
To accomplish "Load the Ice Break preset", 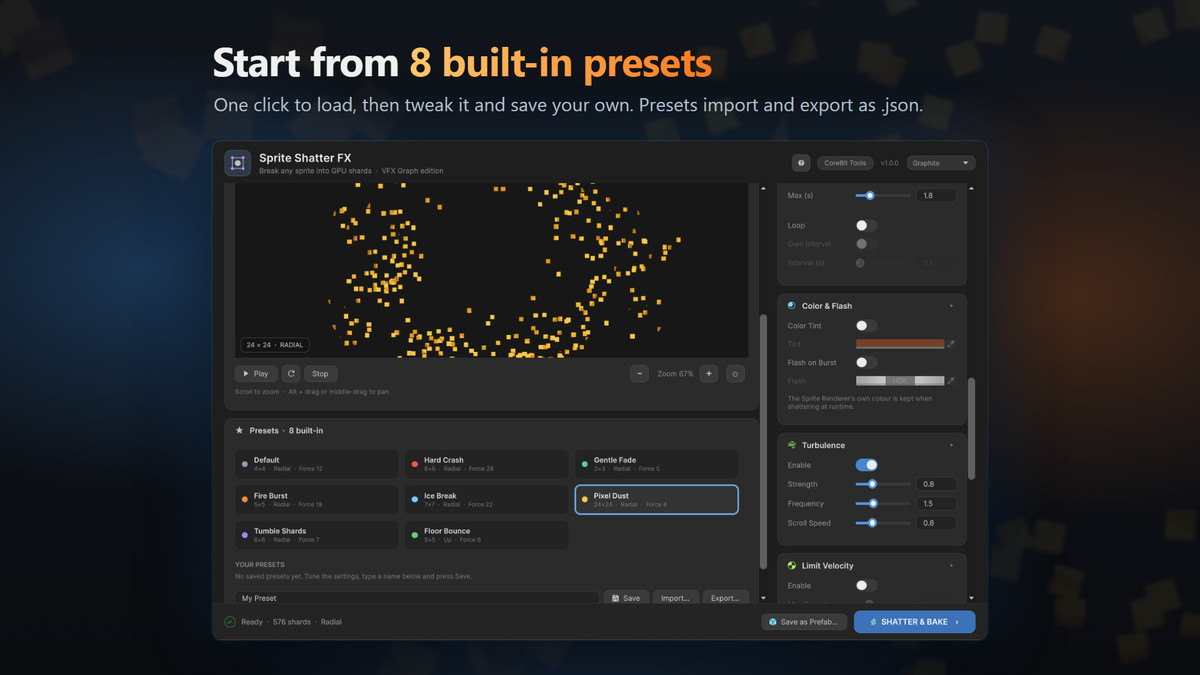I will tap(486, 499).
